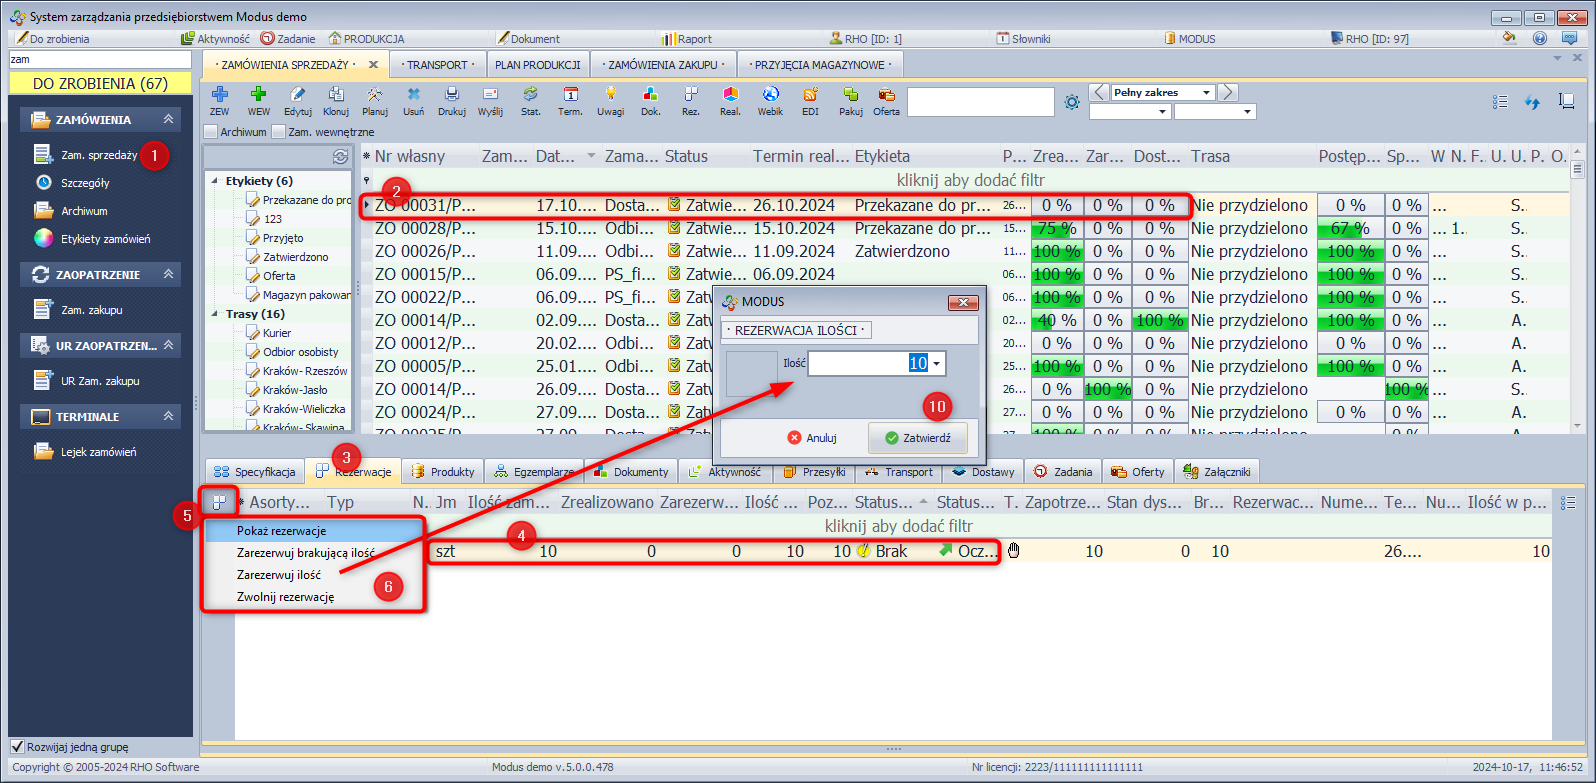
Task: Enable the Archiwum checkbox
Action: click(211, 132)
